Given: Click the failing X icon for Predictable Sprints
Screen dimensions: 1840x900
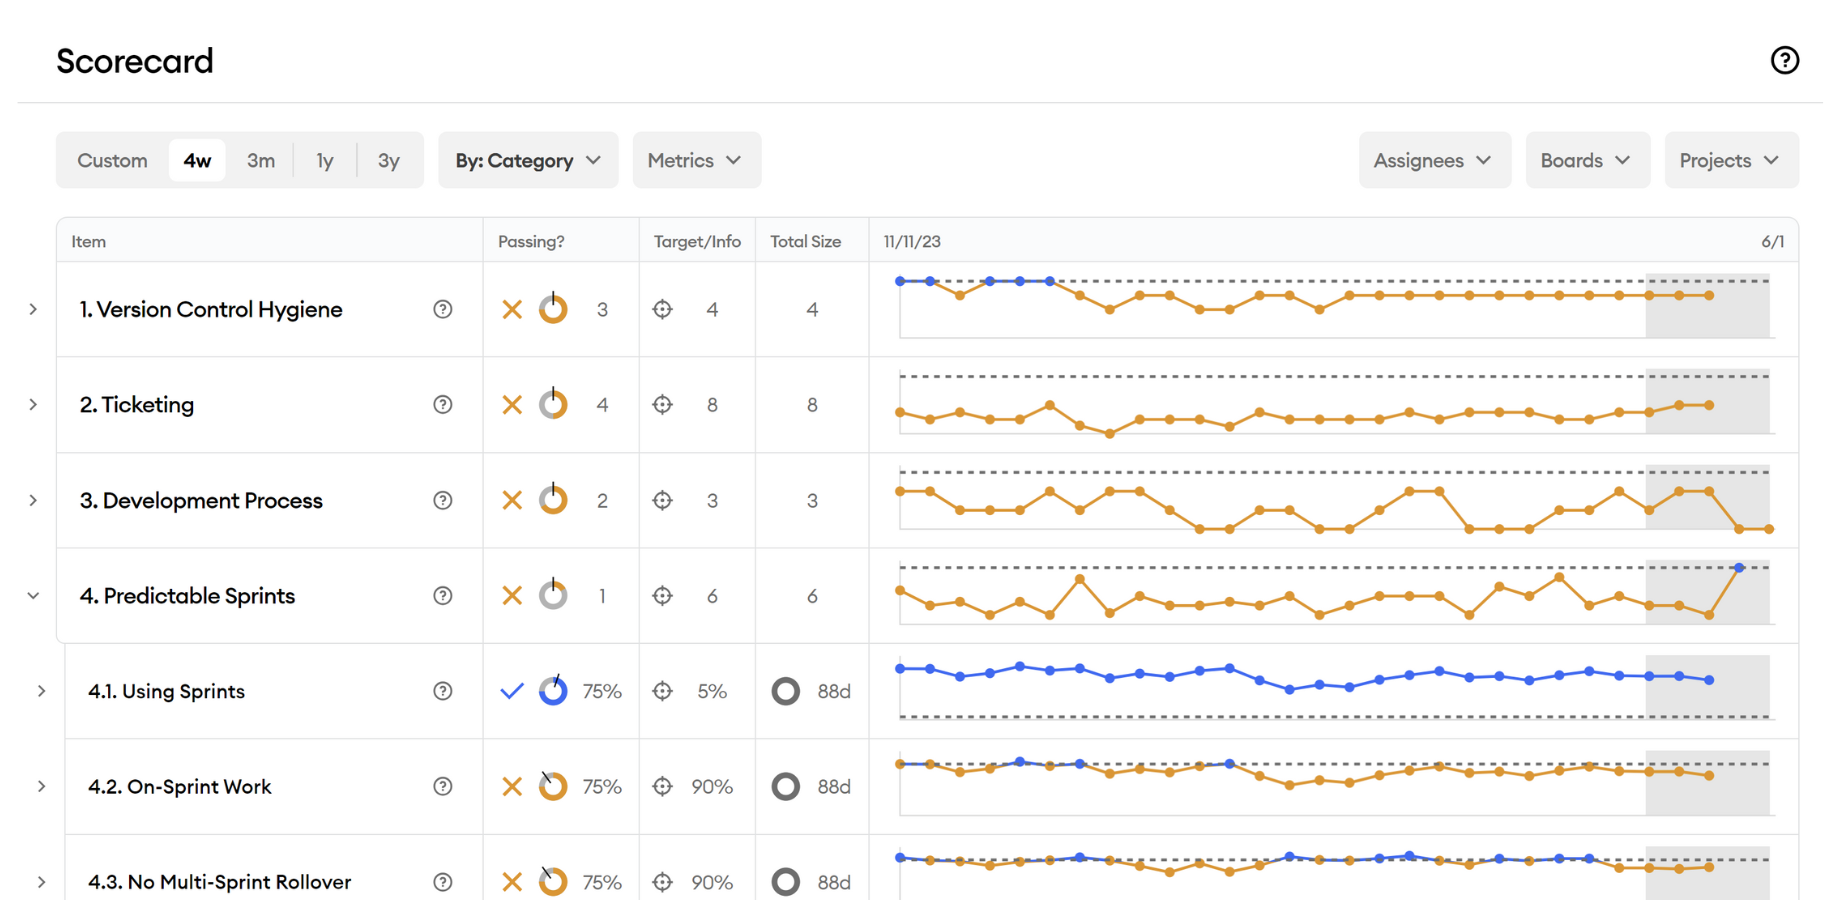Looking at the screenshot, I should coord(512,595).
